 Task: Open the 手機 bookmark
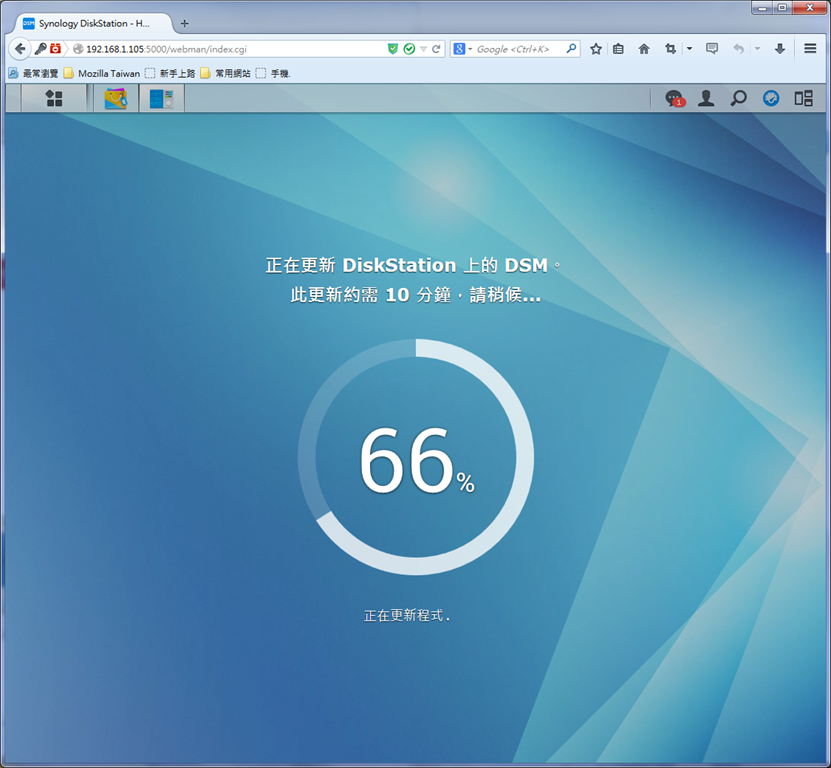[x=273, y=73]
